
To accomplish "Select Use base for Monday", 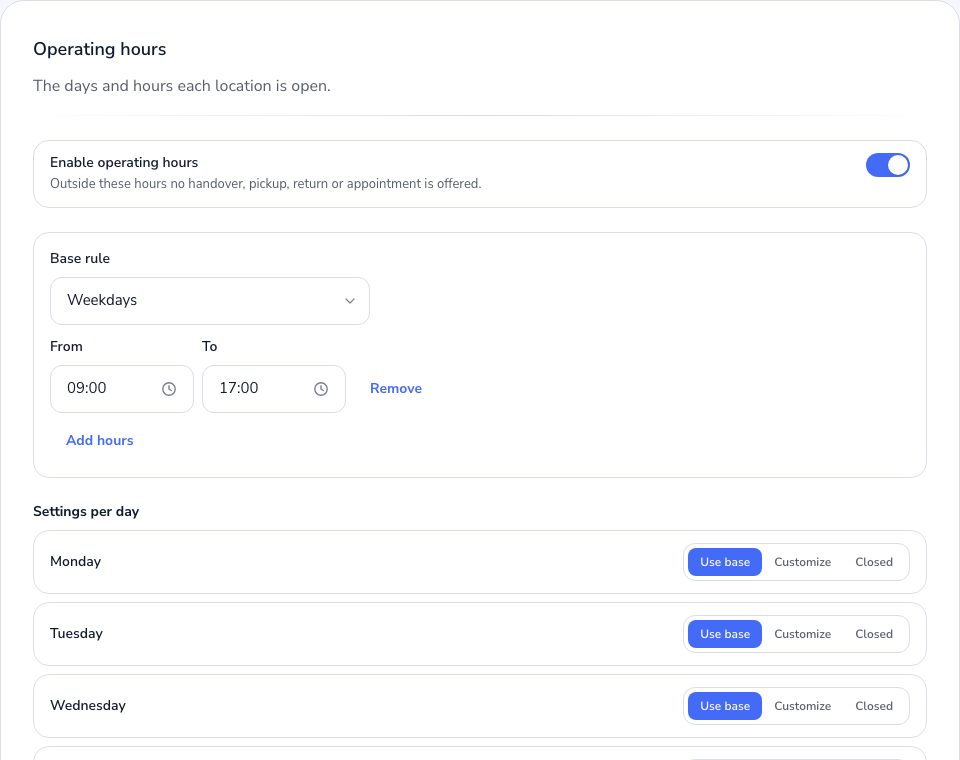I will pyautogui.click(x=725, y=562).
